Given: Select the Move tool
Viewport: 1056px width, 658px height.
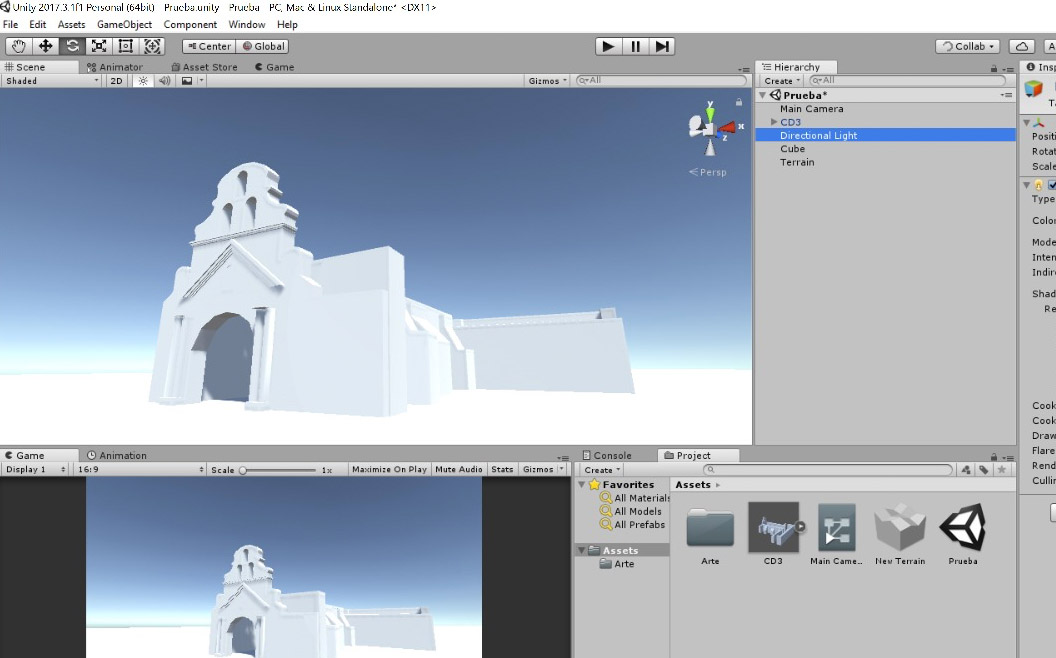Looking at the screenshot, I should [x=46, y=46].
